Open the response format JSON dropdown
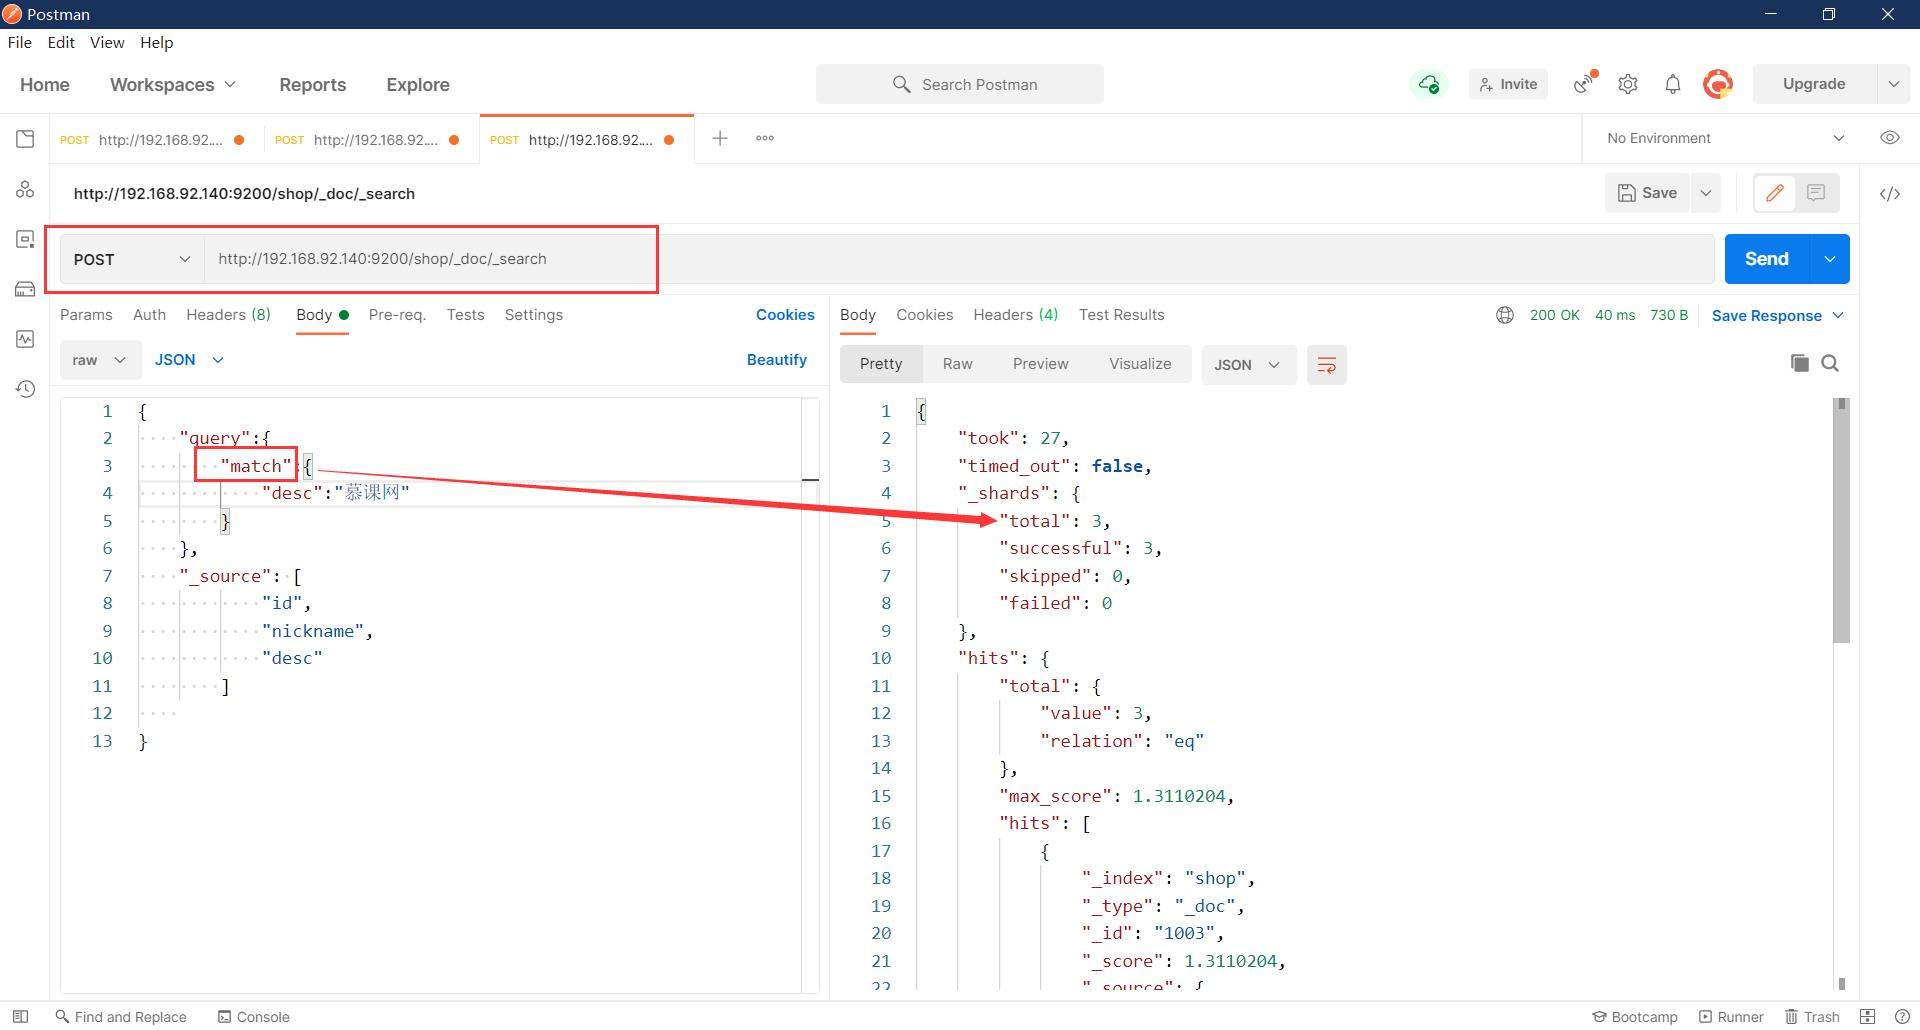Viewport: 1920px width, 1030px height. click(x=1248, y=365)
